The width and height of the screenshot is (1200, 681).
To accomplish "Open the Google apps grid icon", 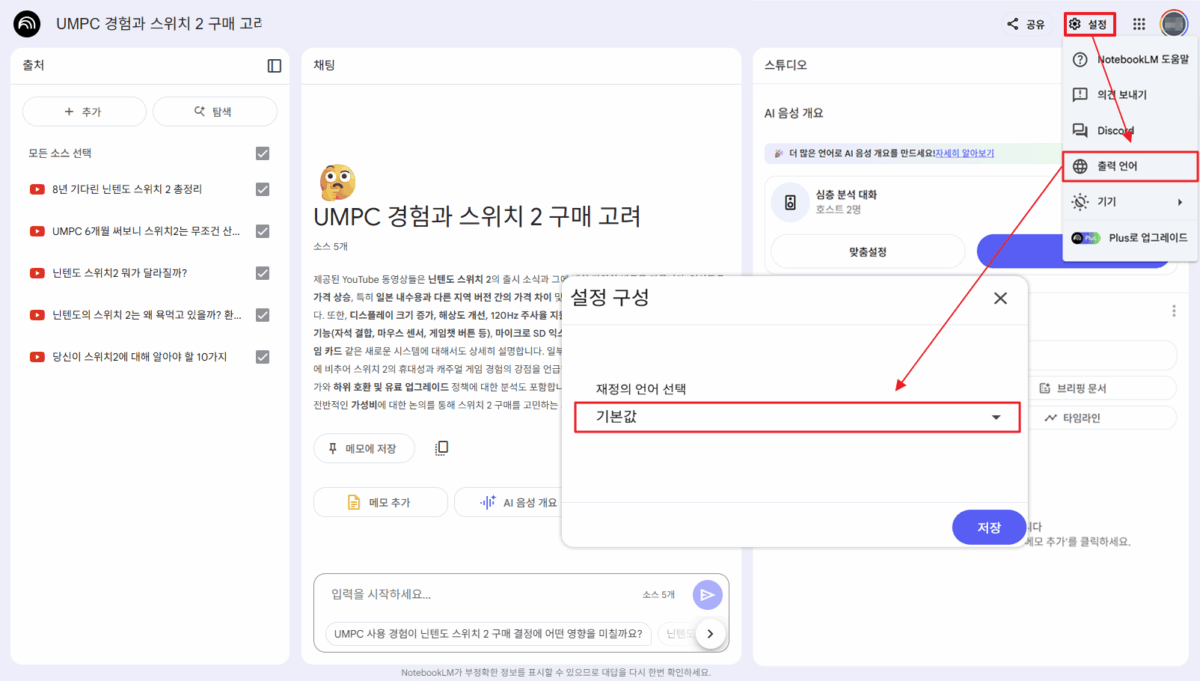I will click(1139, 24).
